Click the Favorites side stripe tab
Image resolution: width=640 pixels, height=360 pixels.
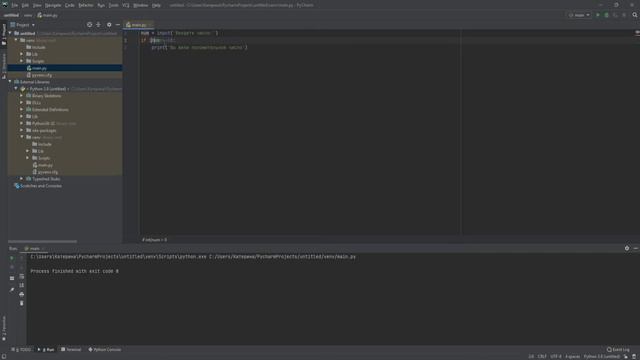[x=4, y=327]
